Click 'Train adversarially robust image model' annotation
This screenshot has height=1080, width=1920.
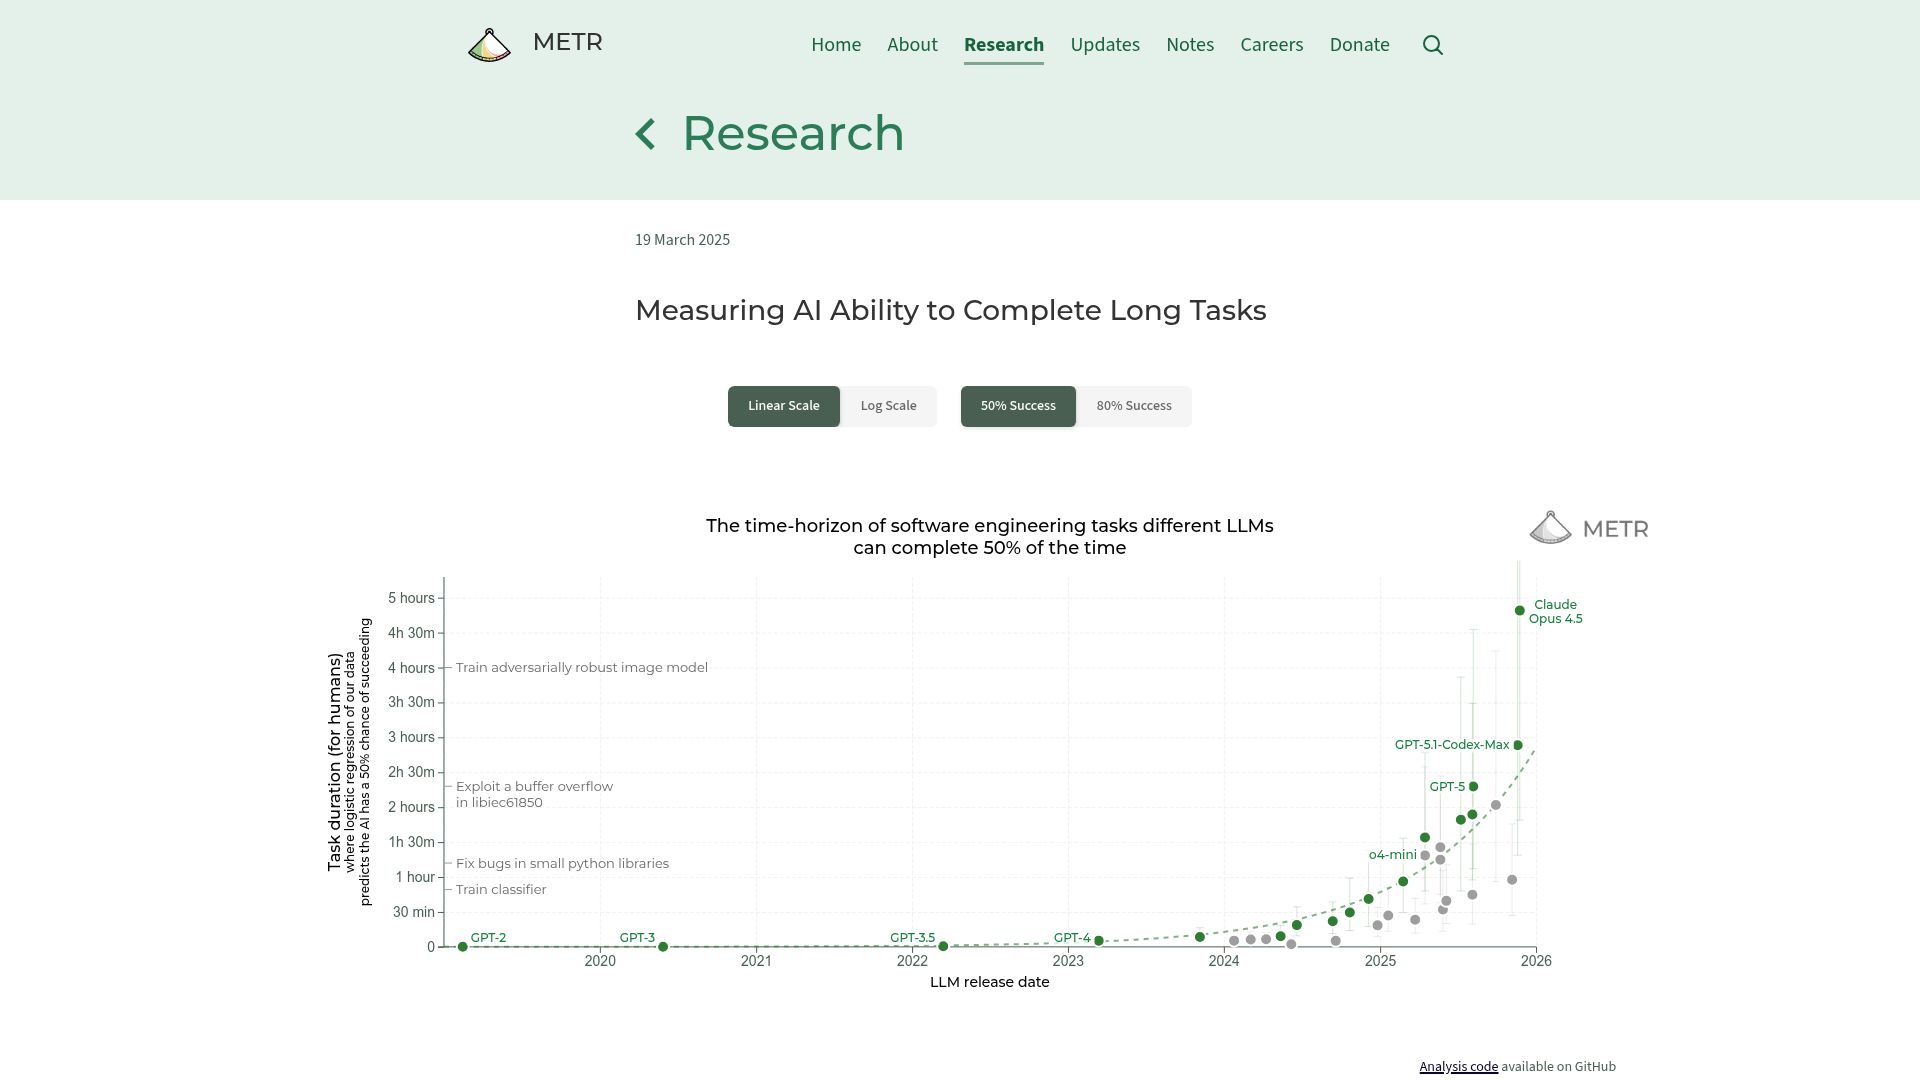click(582, 668)
